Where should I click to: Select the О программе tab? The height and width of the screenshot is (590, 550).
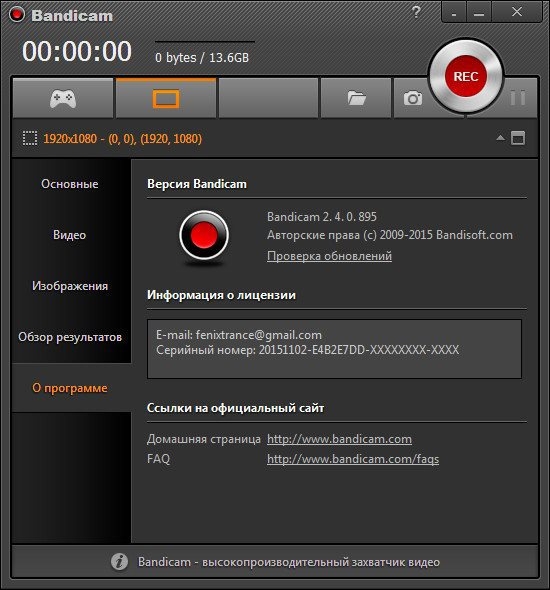70,388
